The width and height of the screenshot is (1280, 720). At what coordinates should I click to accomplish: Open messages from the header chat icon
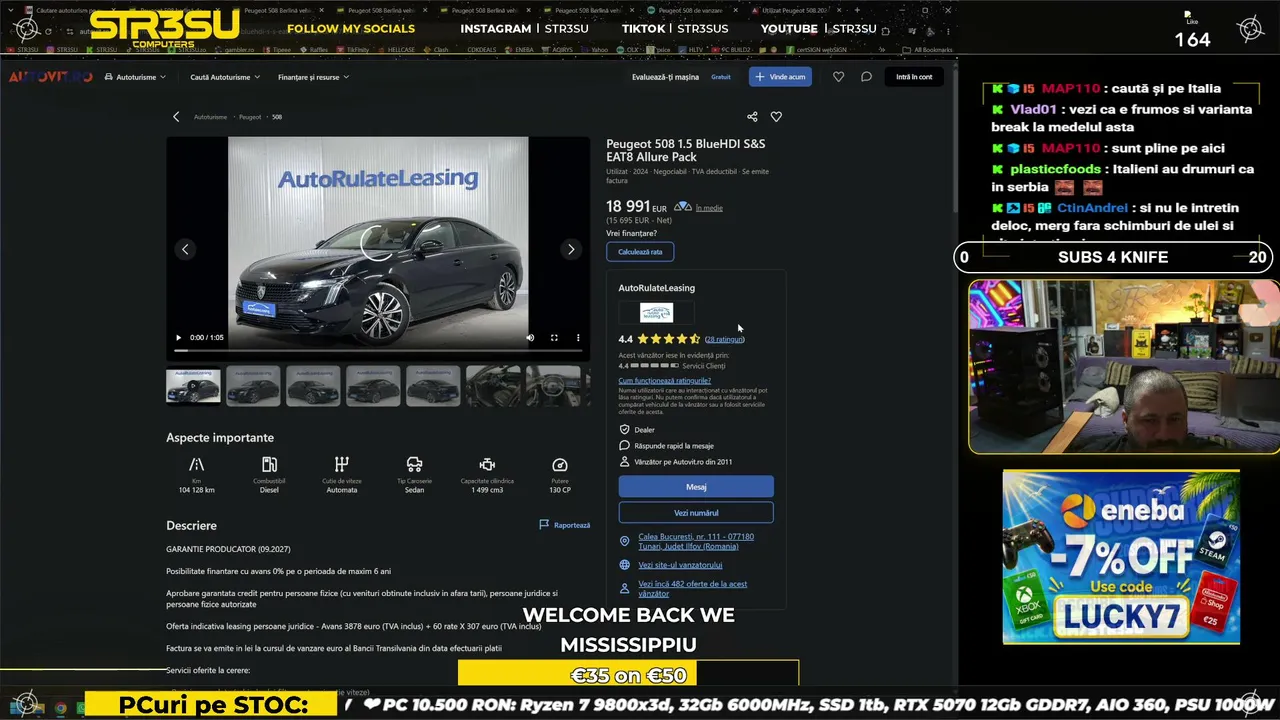click(866, 77)
